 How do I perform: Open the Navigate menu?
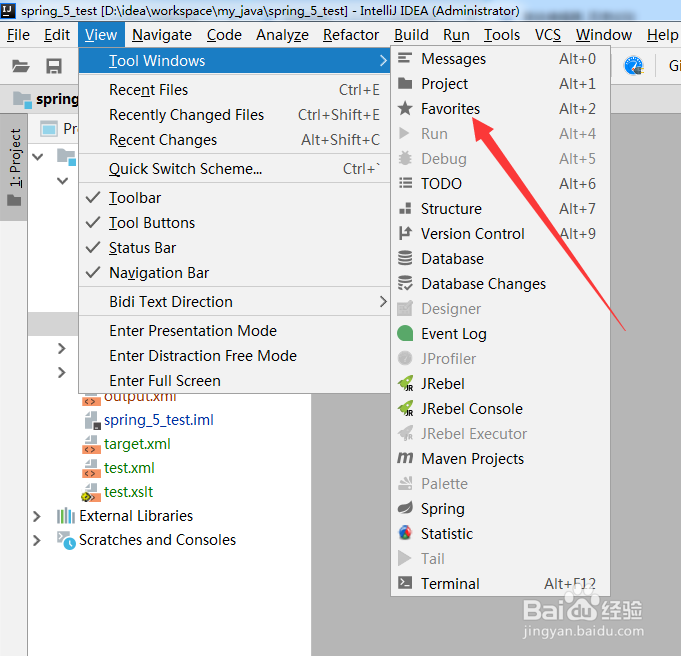pyautogui.click(x=162, y=35)
